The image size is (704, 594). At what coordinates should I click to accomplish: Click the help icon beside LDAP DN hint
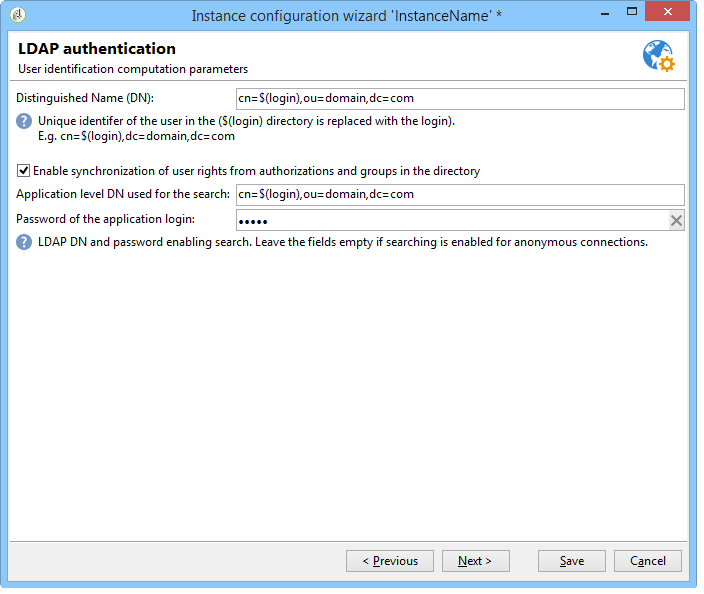click(x=24, y=242)
